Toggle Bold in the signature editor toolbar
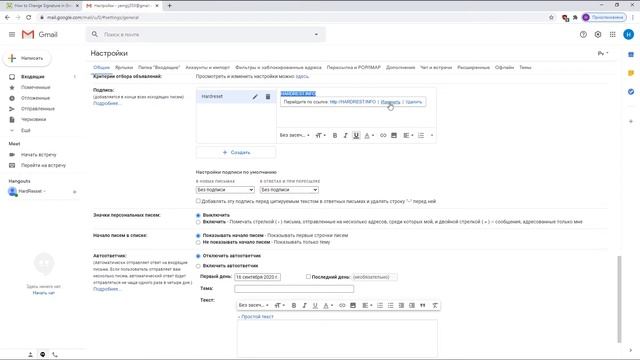The width and height of the screenshot is (640, 360). (335, 136)
